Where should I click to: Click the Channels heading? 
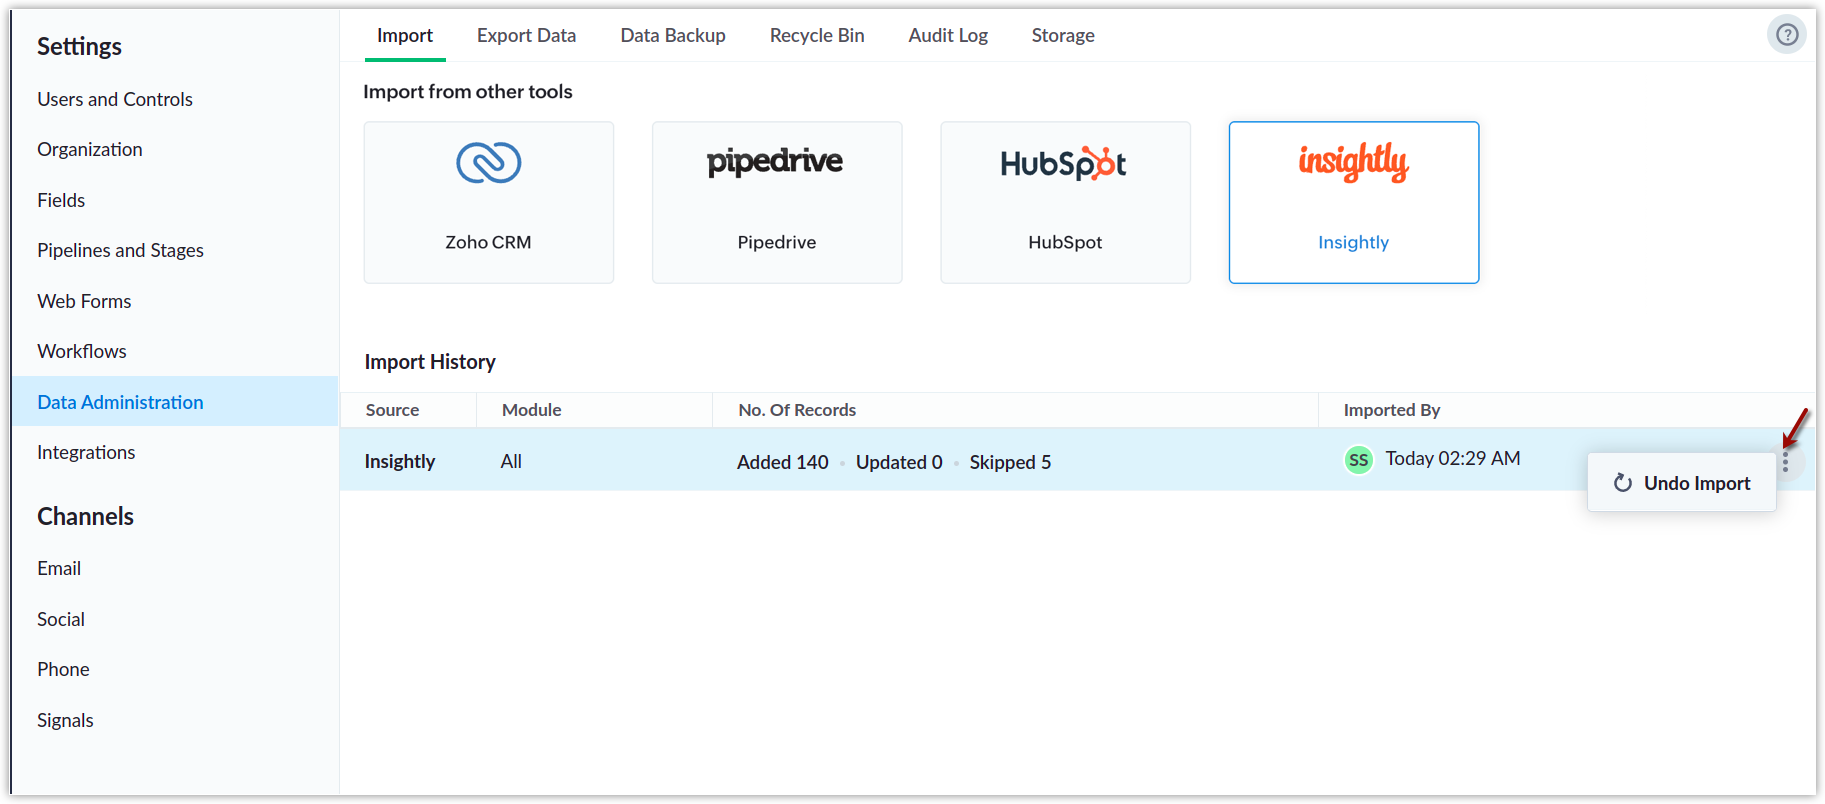[85, 516]
